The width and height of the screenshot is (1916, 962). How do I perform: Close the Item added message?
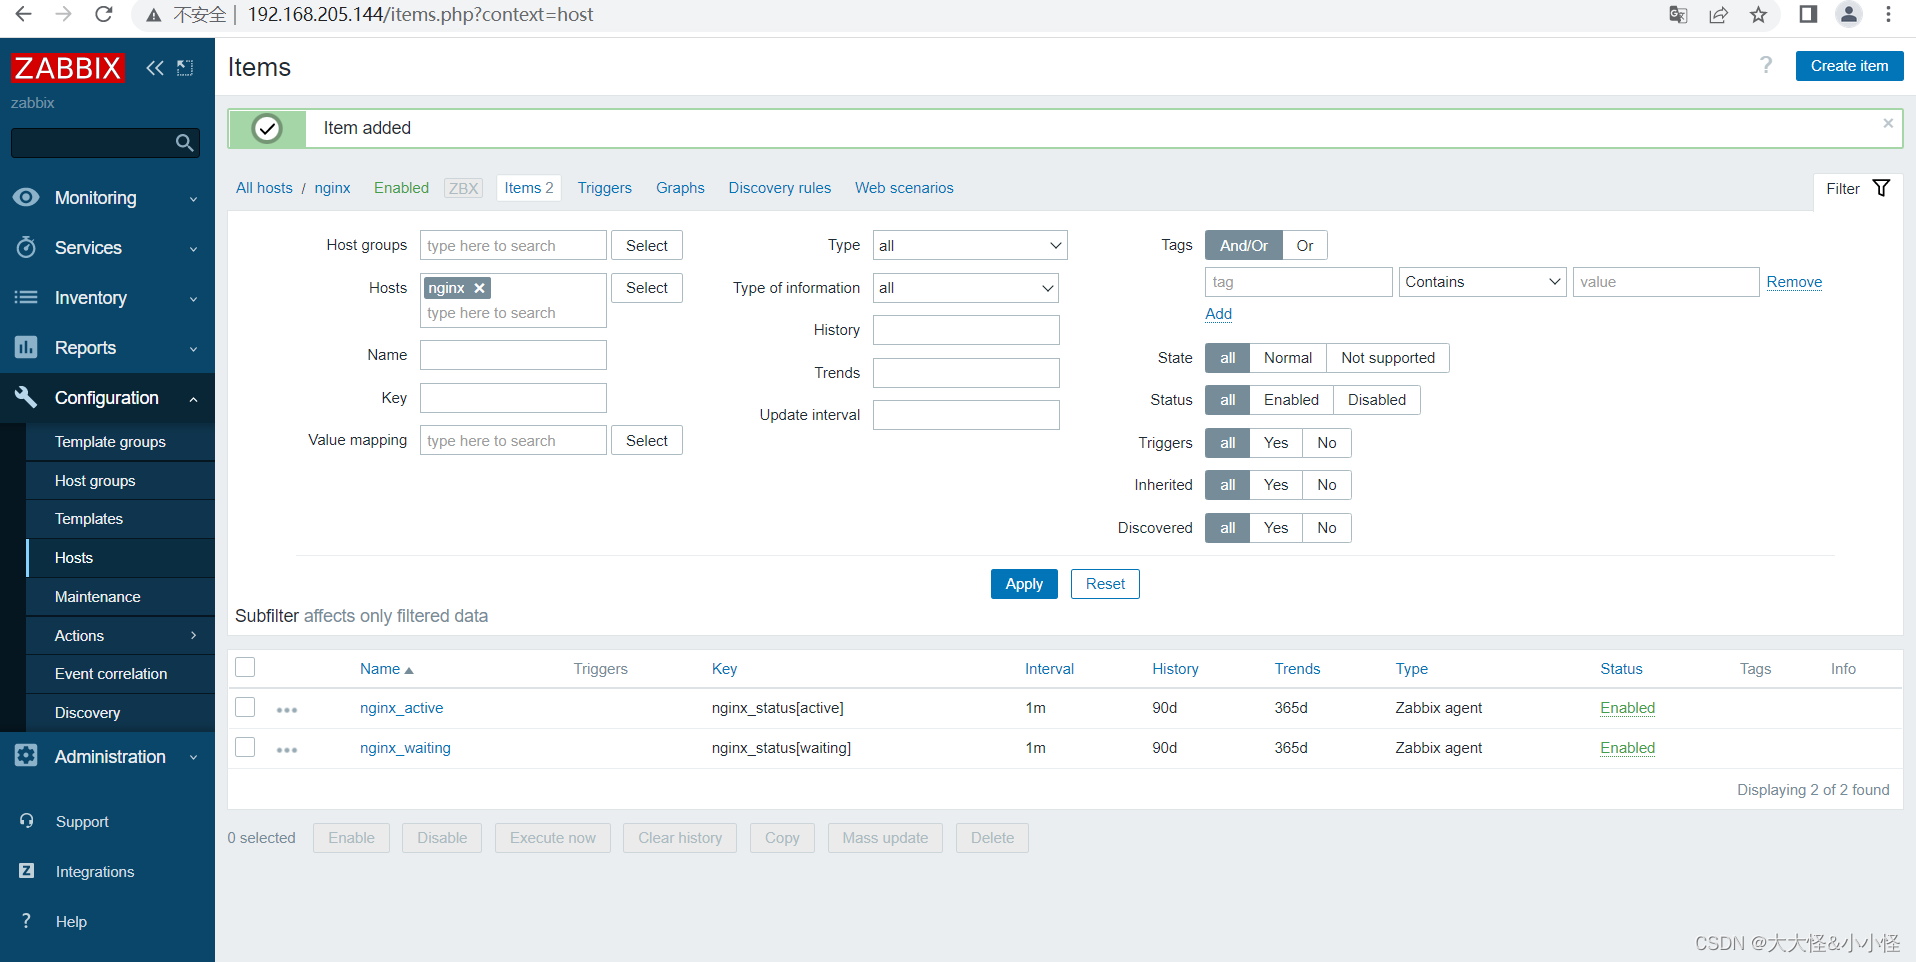click(x=1888, y=123)
